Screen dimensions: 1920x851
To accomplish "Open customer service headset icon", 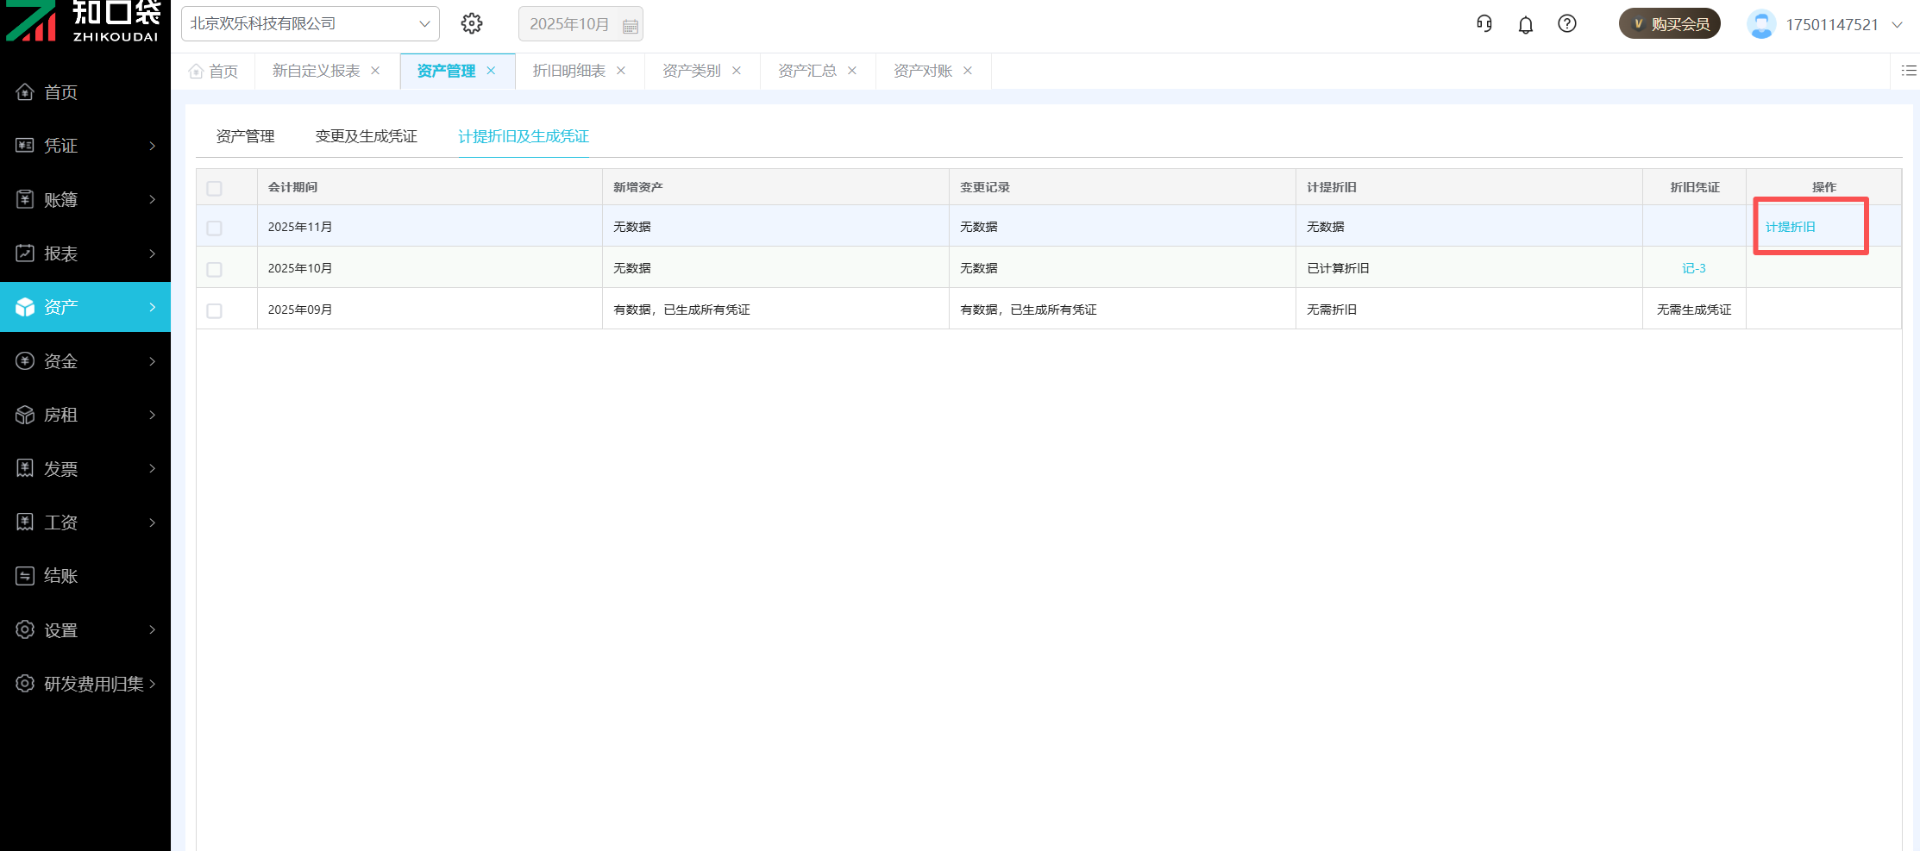I will [x=1484, y=24].
